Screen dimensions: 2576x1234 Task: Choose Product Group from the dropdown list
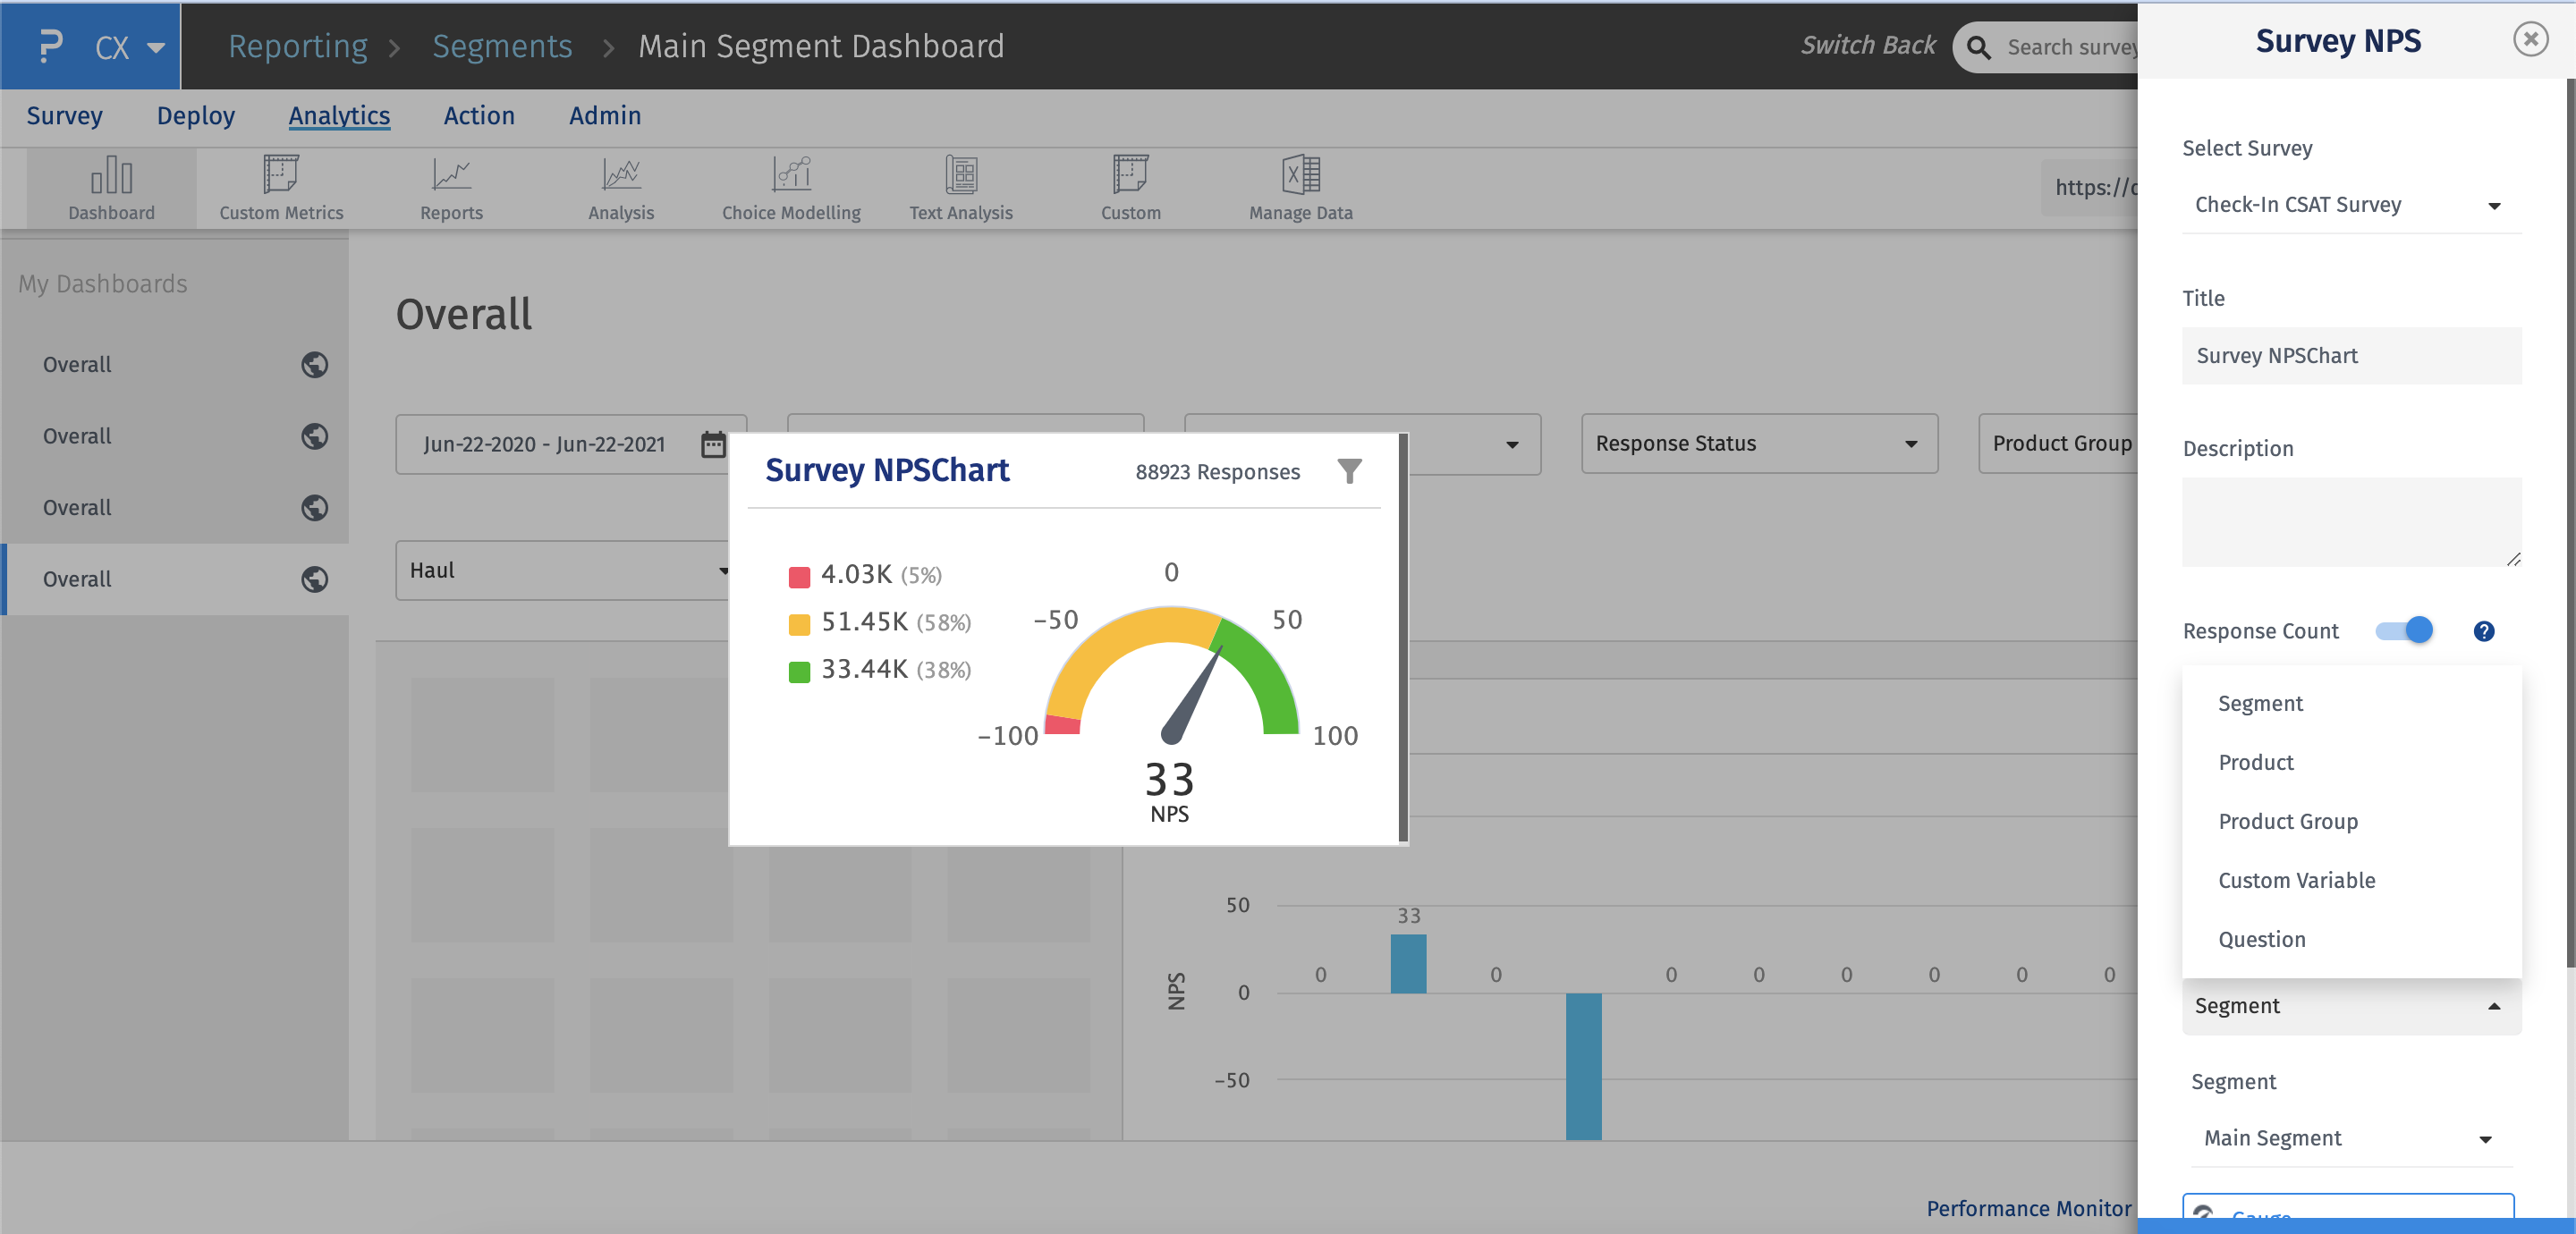2351,821
